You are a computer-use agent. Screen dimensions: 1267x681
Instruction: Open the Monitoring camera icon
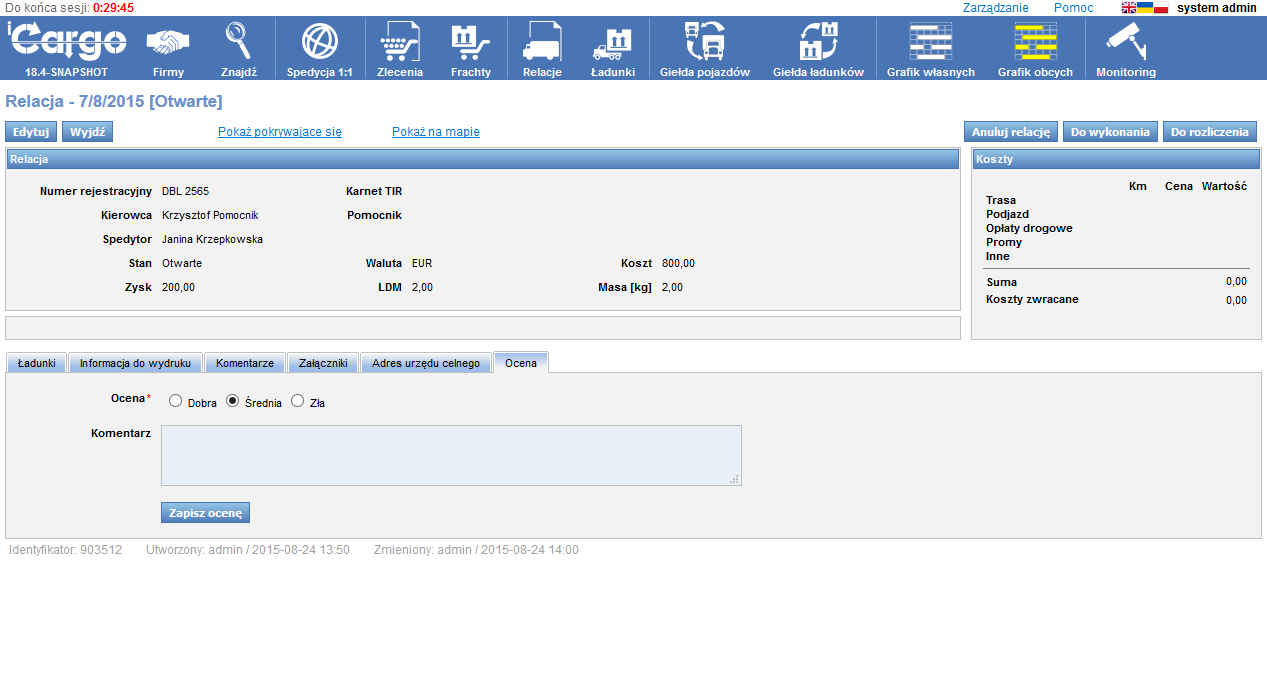[1125, 43]
